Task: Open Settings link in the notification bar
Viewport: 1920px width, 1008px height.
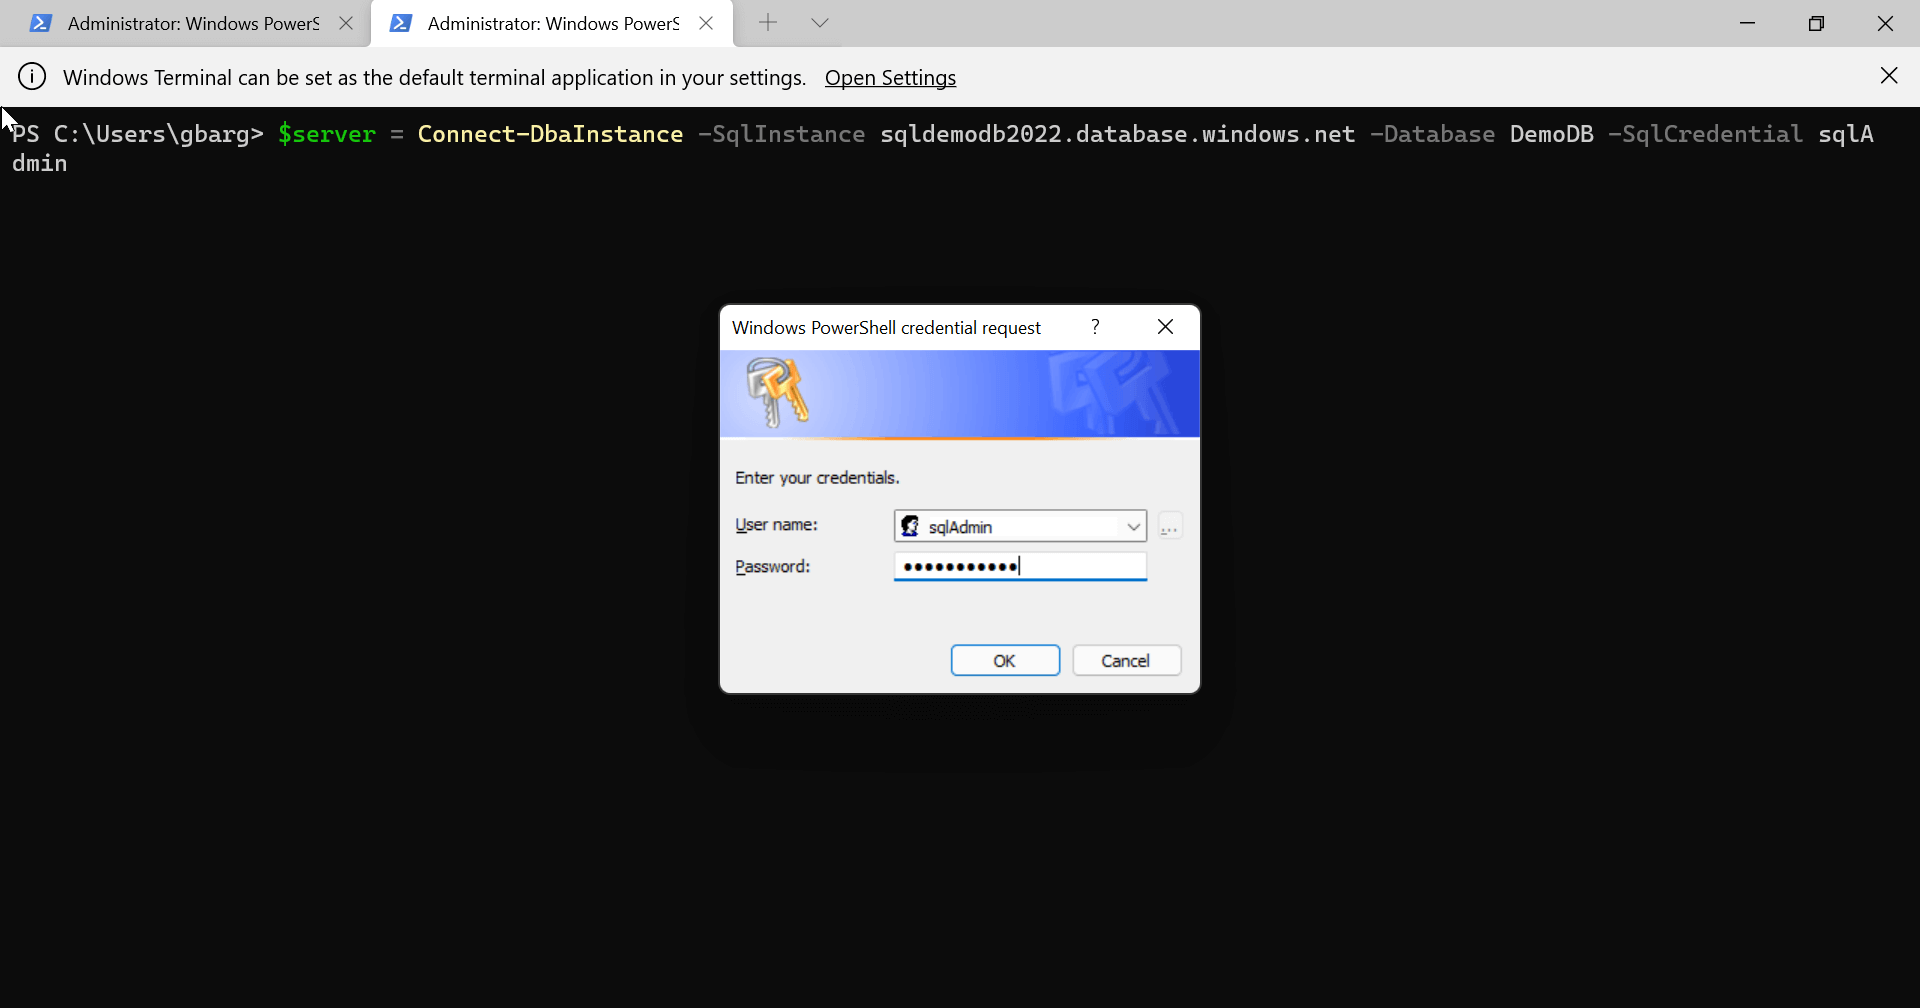Action: 890,78
